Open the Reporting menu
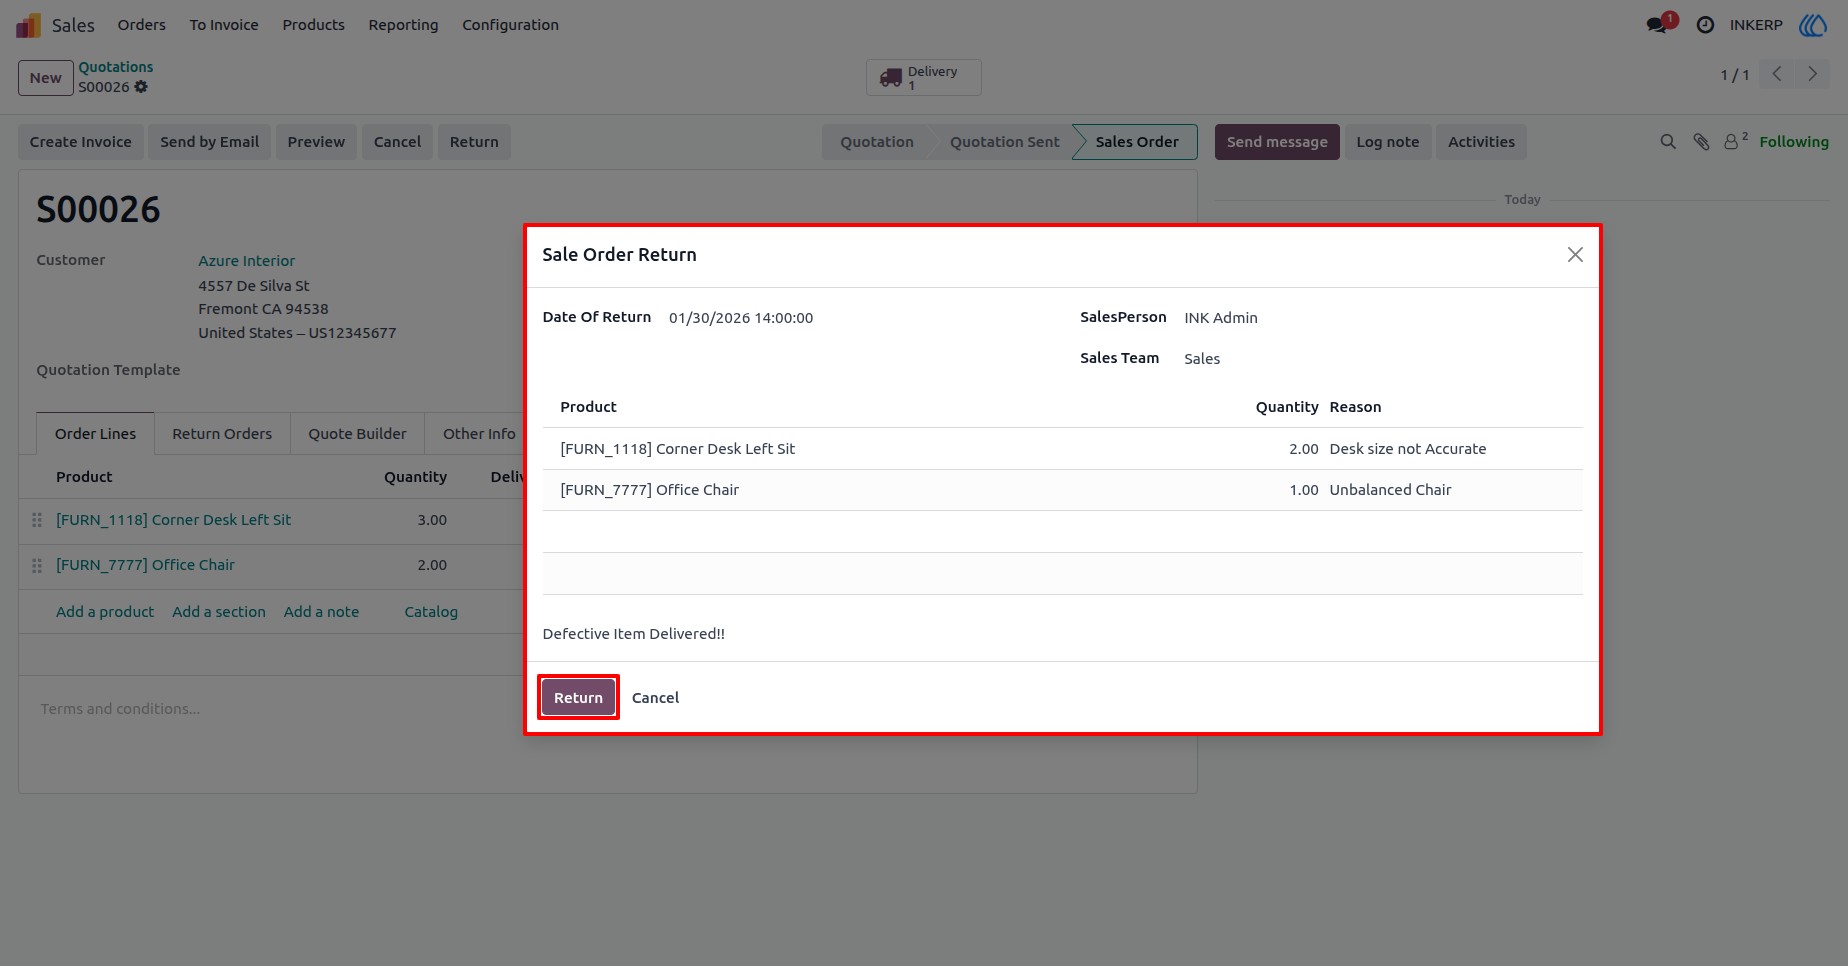1848x966 pixels. tap(403, 25)
